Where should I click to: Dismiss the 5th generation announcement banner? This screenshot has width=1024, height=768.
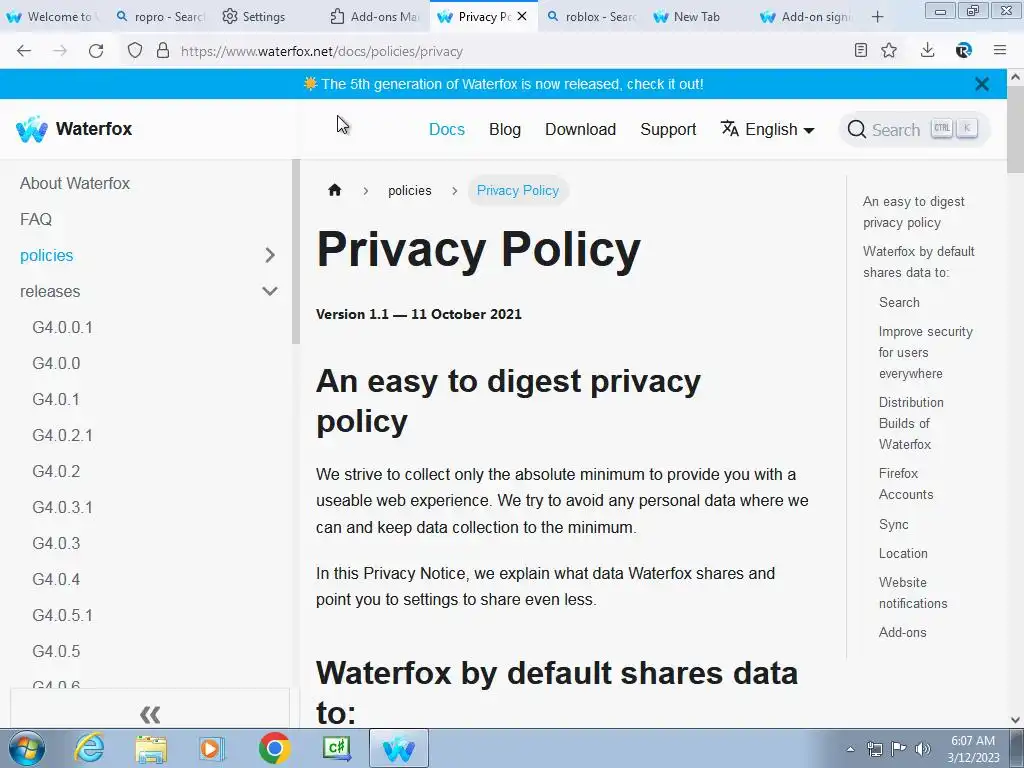(982, 84)
